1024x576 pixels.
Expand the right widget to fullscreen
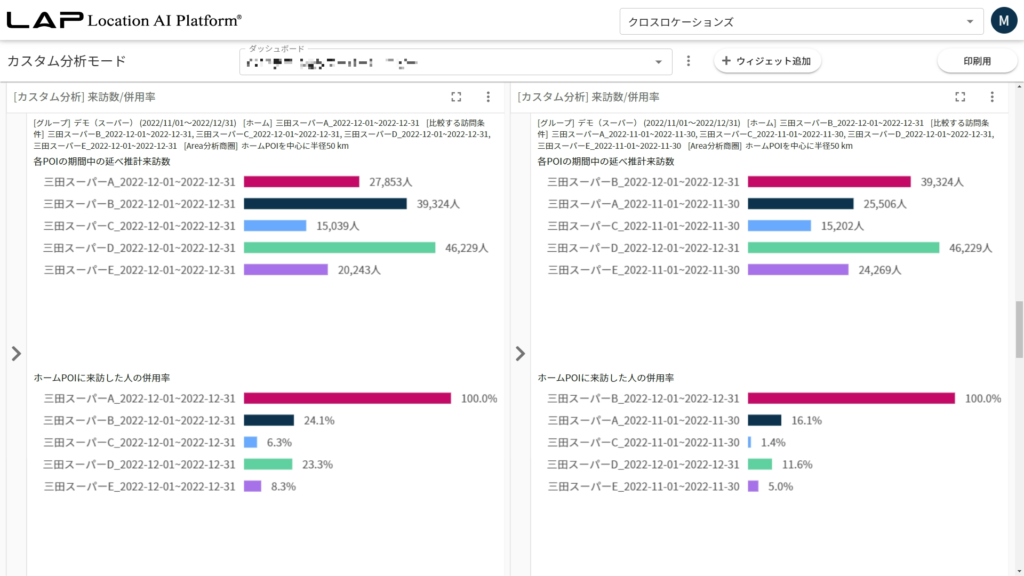pyautogui.click(x=960, y=97)
